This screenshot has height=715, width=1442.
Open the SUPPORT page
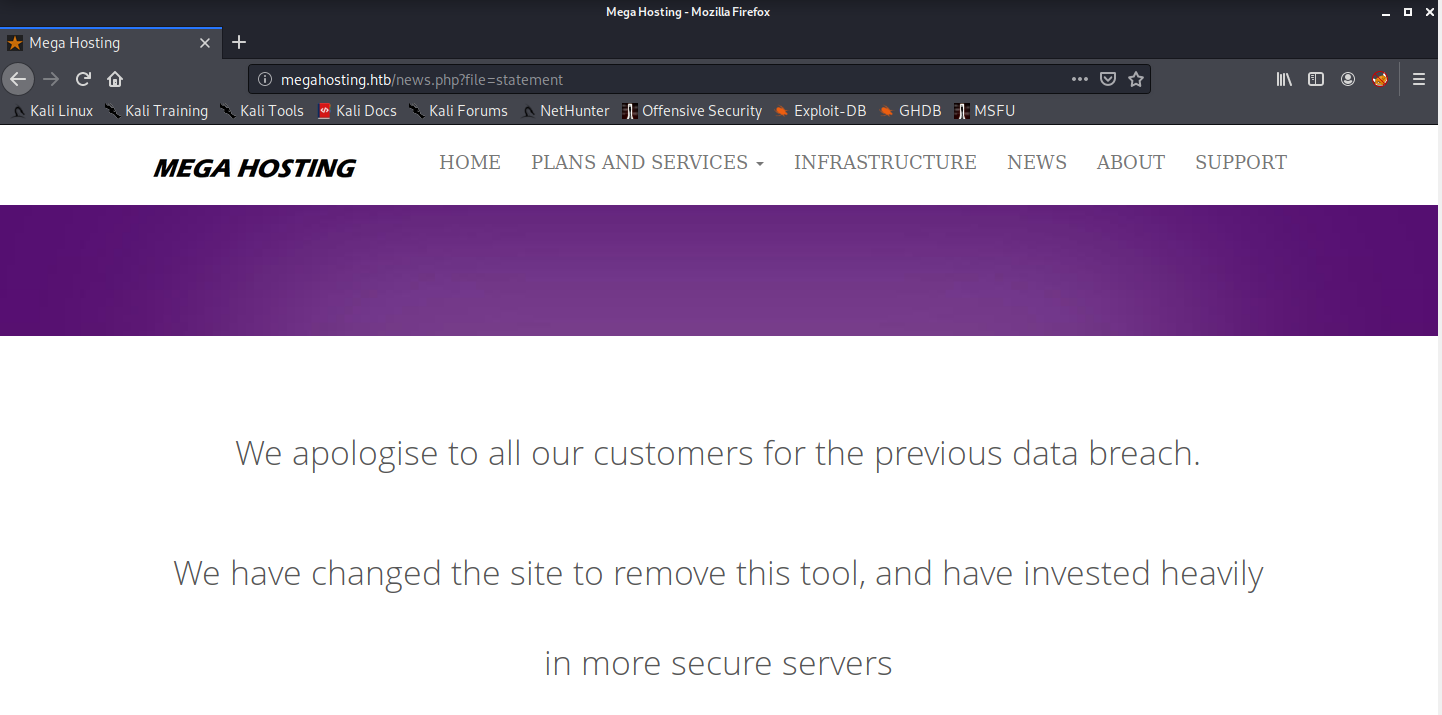click(x=1241, y=162)
